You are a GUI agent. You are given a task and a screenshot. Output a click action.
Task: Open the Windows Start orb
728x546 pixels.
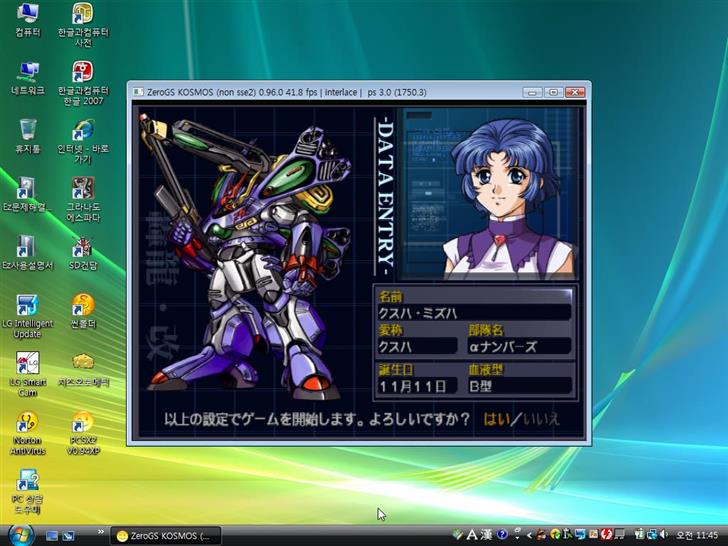pos(20,535)
